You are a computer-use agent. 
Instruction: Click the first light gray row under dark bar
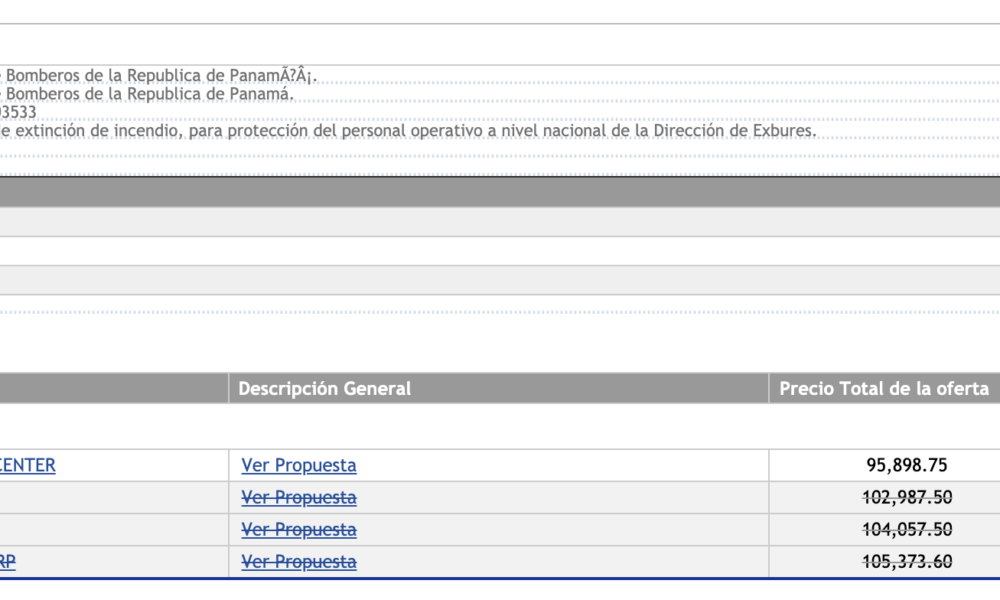pos(500,222)
